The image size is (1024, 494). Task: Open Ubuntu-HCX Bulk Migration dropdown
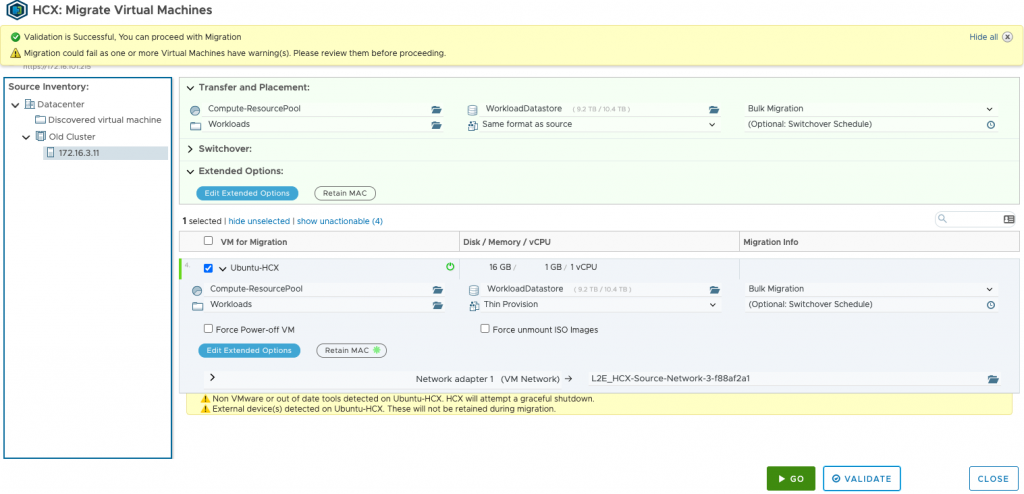tap(989, 289)
